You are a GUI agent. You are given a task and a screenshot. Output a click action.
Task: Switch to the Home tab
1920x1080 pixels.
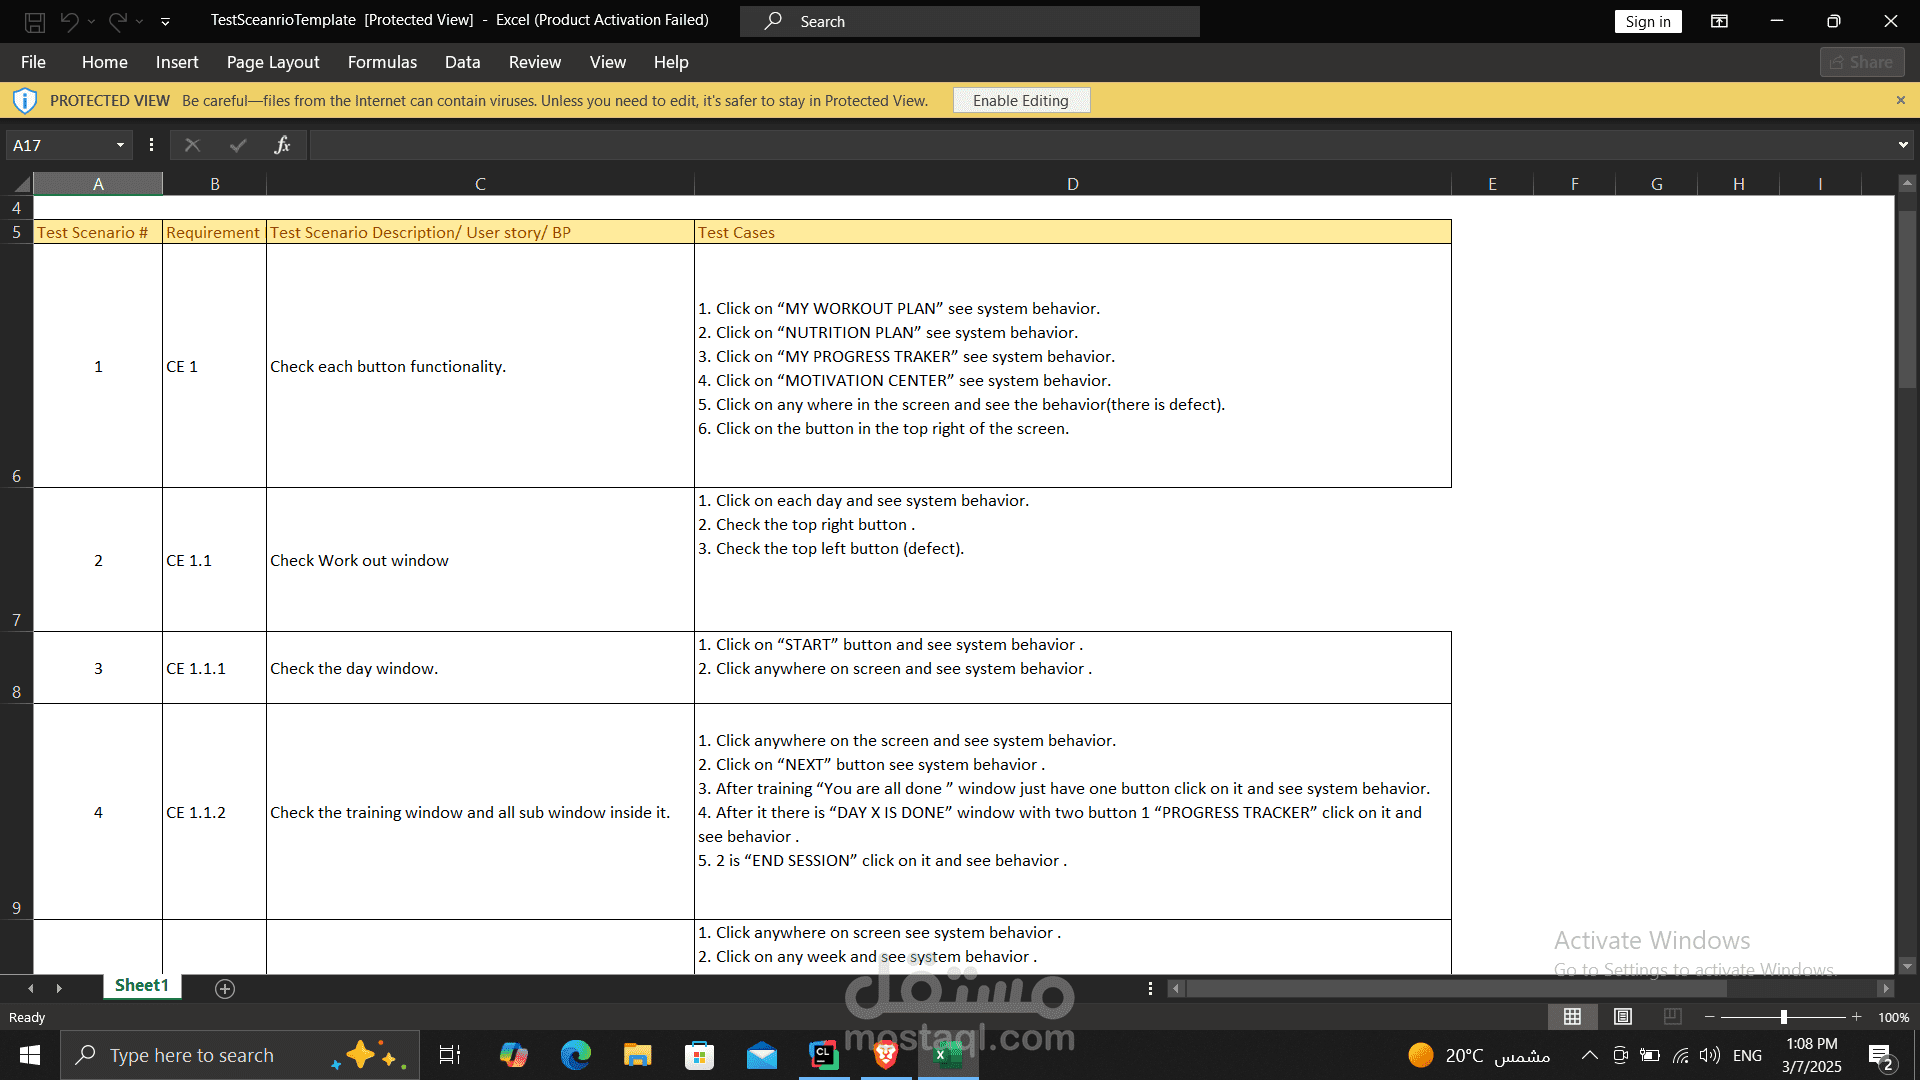[105, 62]
